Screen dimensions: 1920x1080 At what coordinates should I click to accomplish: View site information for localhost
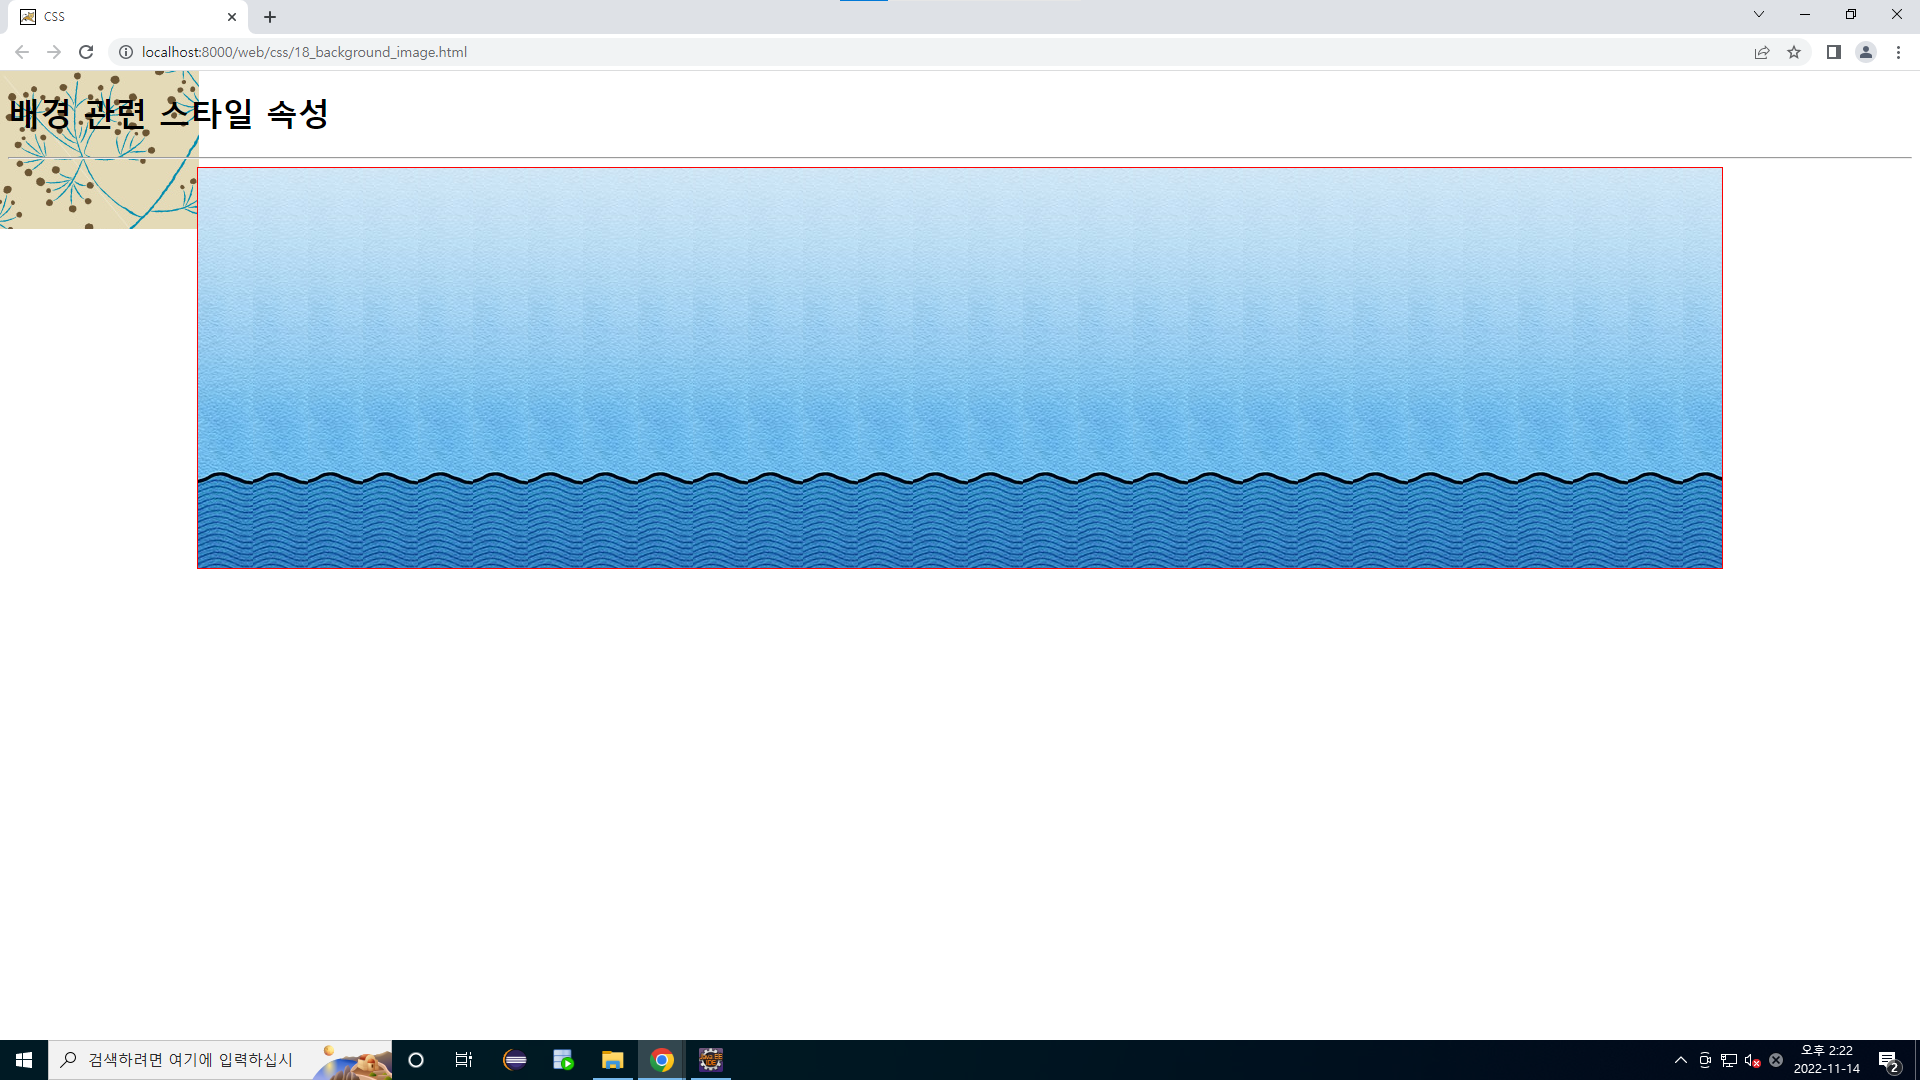[x=126, y=52]
